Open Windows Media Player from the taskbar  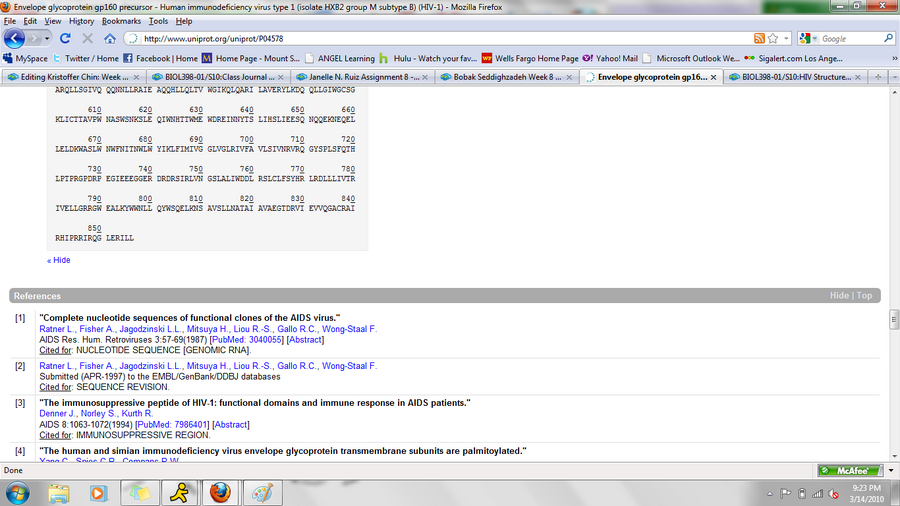point(99,492)
